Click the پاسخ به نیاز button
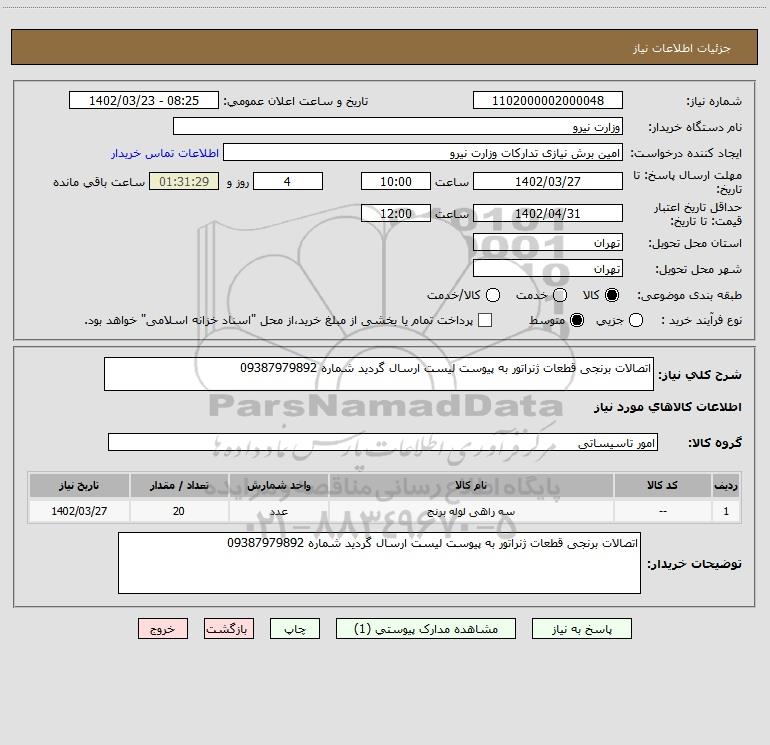The height and width of the screenshot is (745, 770). 582,629
